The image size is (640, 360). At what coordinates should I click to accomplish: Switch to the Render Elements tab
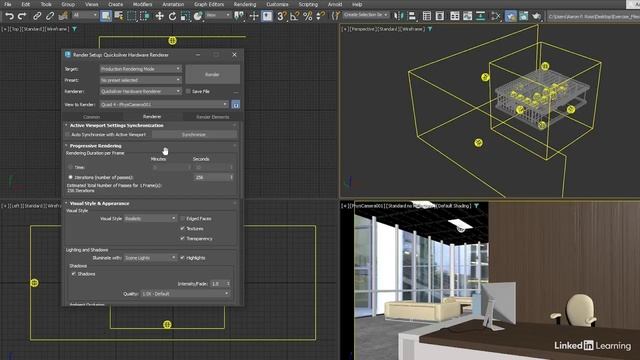[213, 117]
